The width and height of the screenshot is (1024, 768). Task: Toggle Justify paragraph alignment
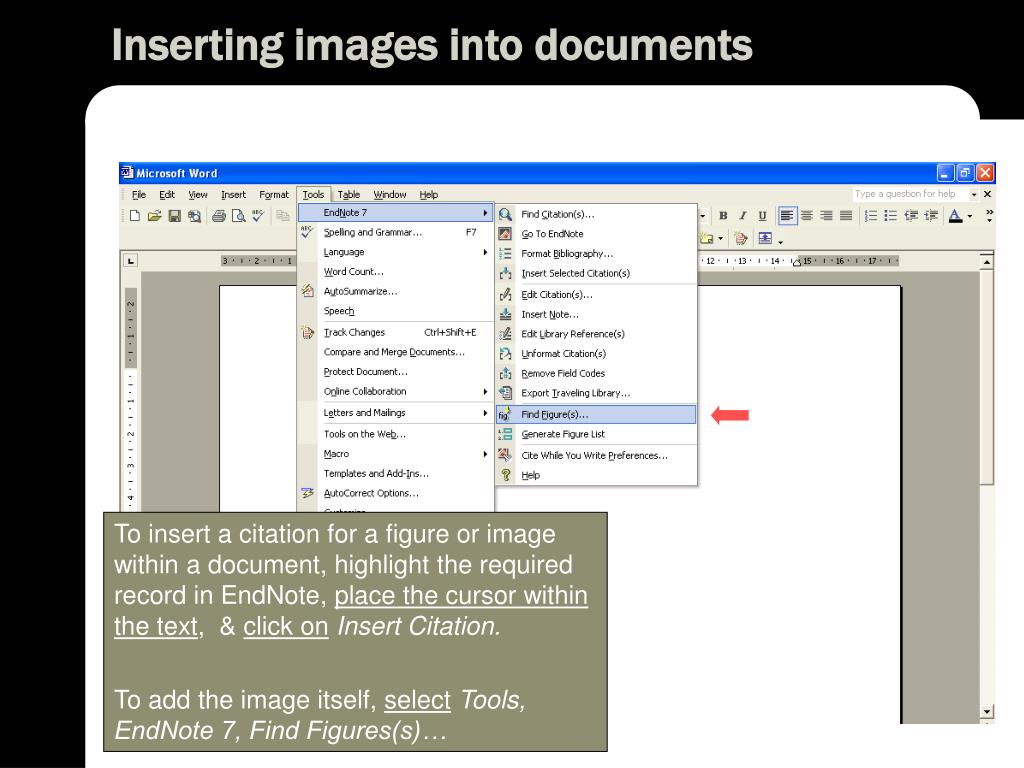tap(846, 216)
